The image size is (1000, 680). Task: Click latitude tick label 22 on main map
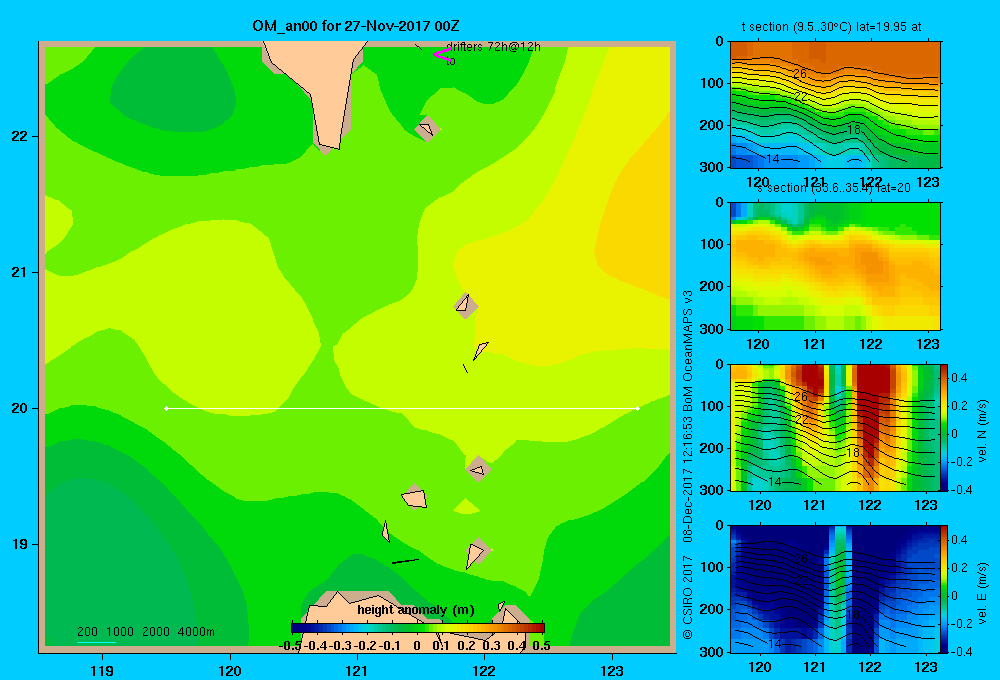point(20,136)
